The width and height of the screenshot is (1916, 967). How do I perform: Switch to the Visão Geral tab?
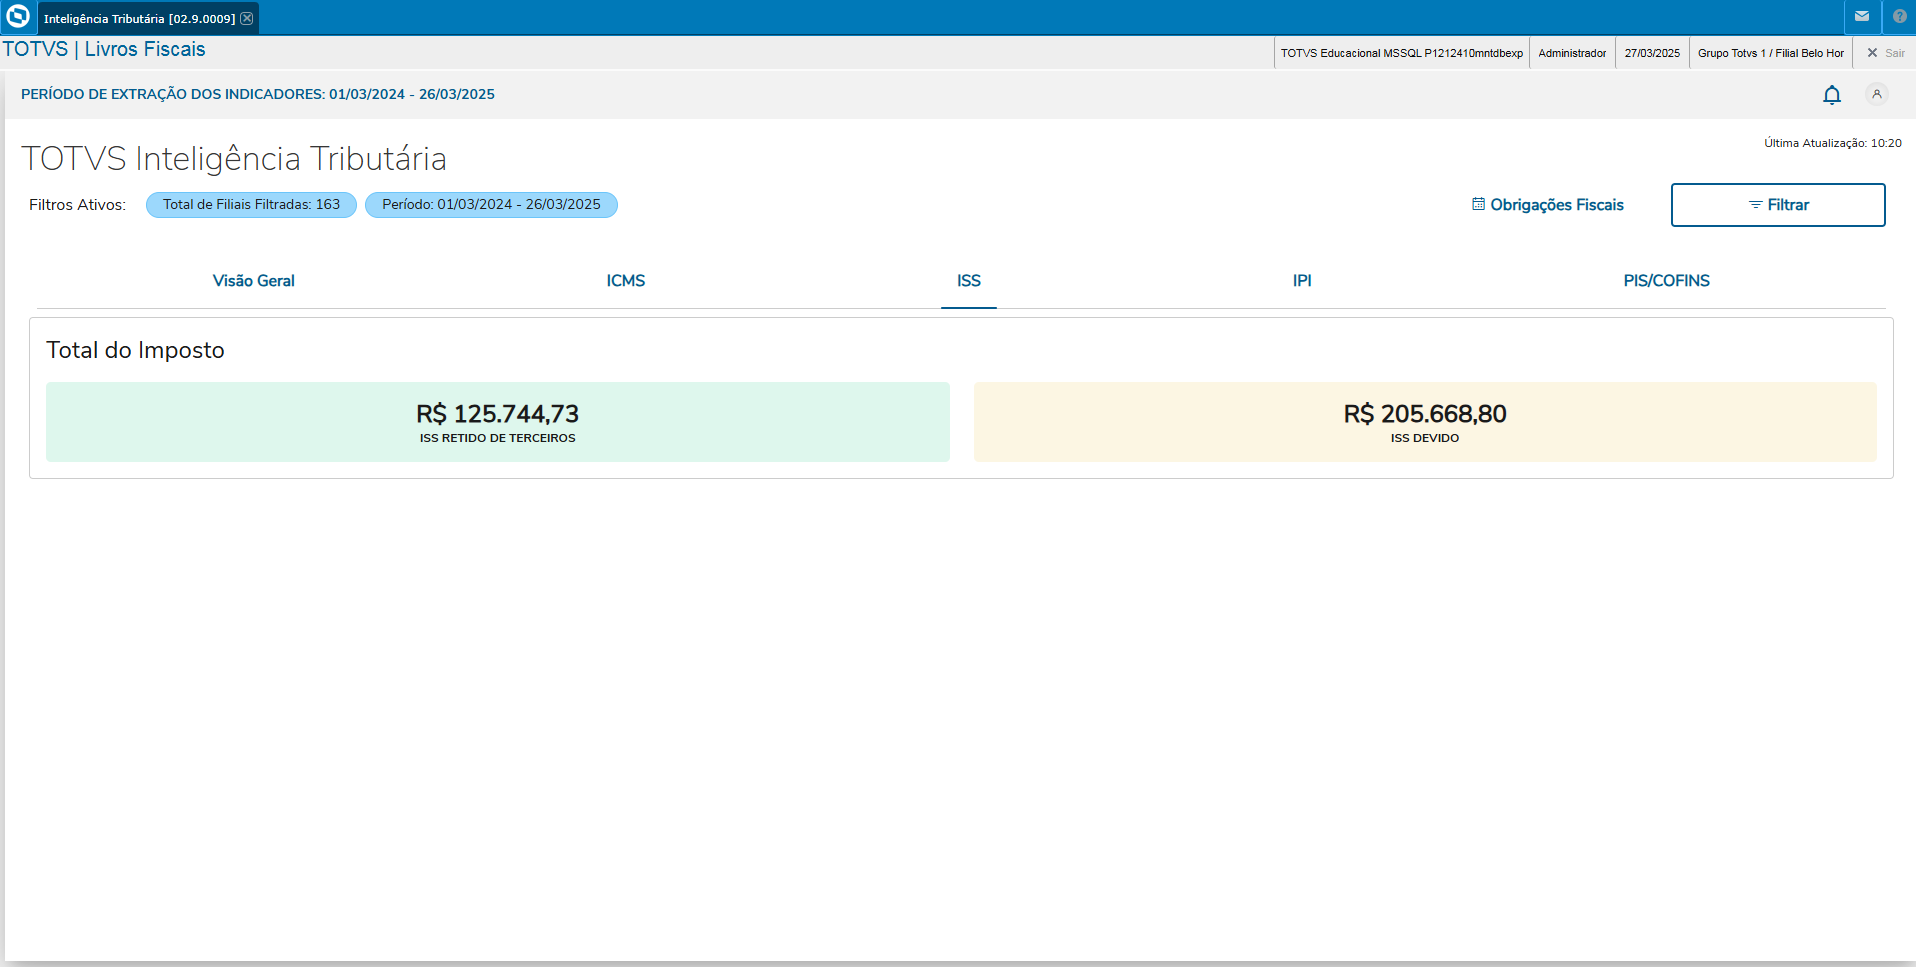[254, 281]
